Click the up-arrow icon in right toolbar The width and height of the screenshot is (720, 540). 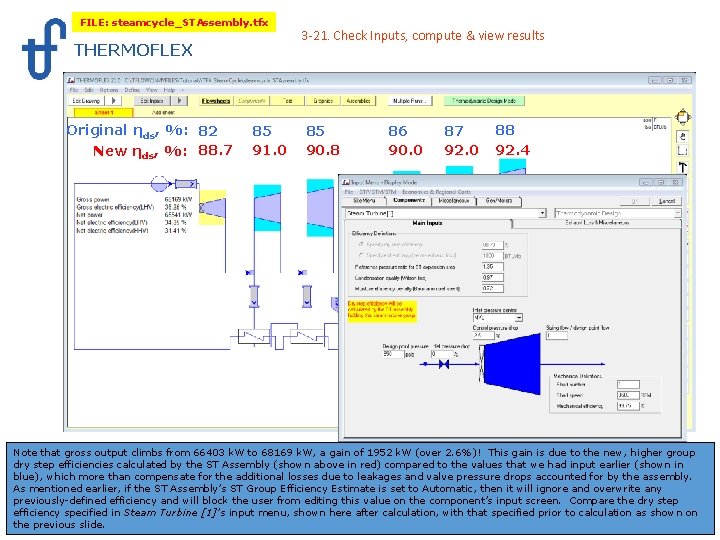683,168
